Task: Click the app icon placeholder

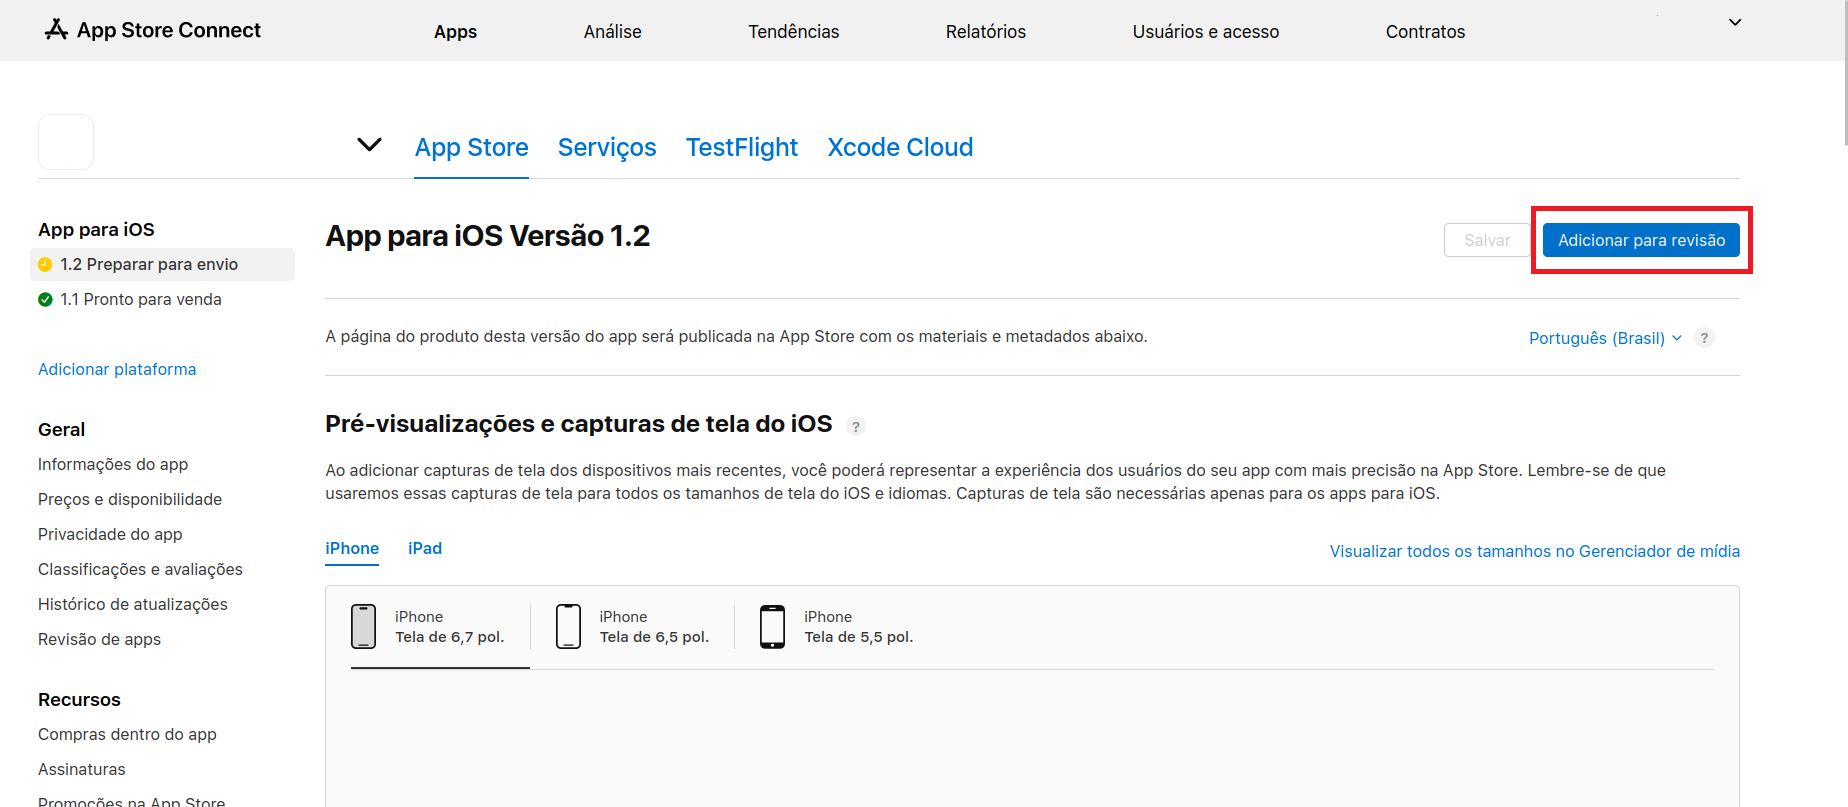Action: [x=66, y=142]
